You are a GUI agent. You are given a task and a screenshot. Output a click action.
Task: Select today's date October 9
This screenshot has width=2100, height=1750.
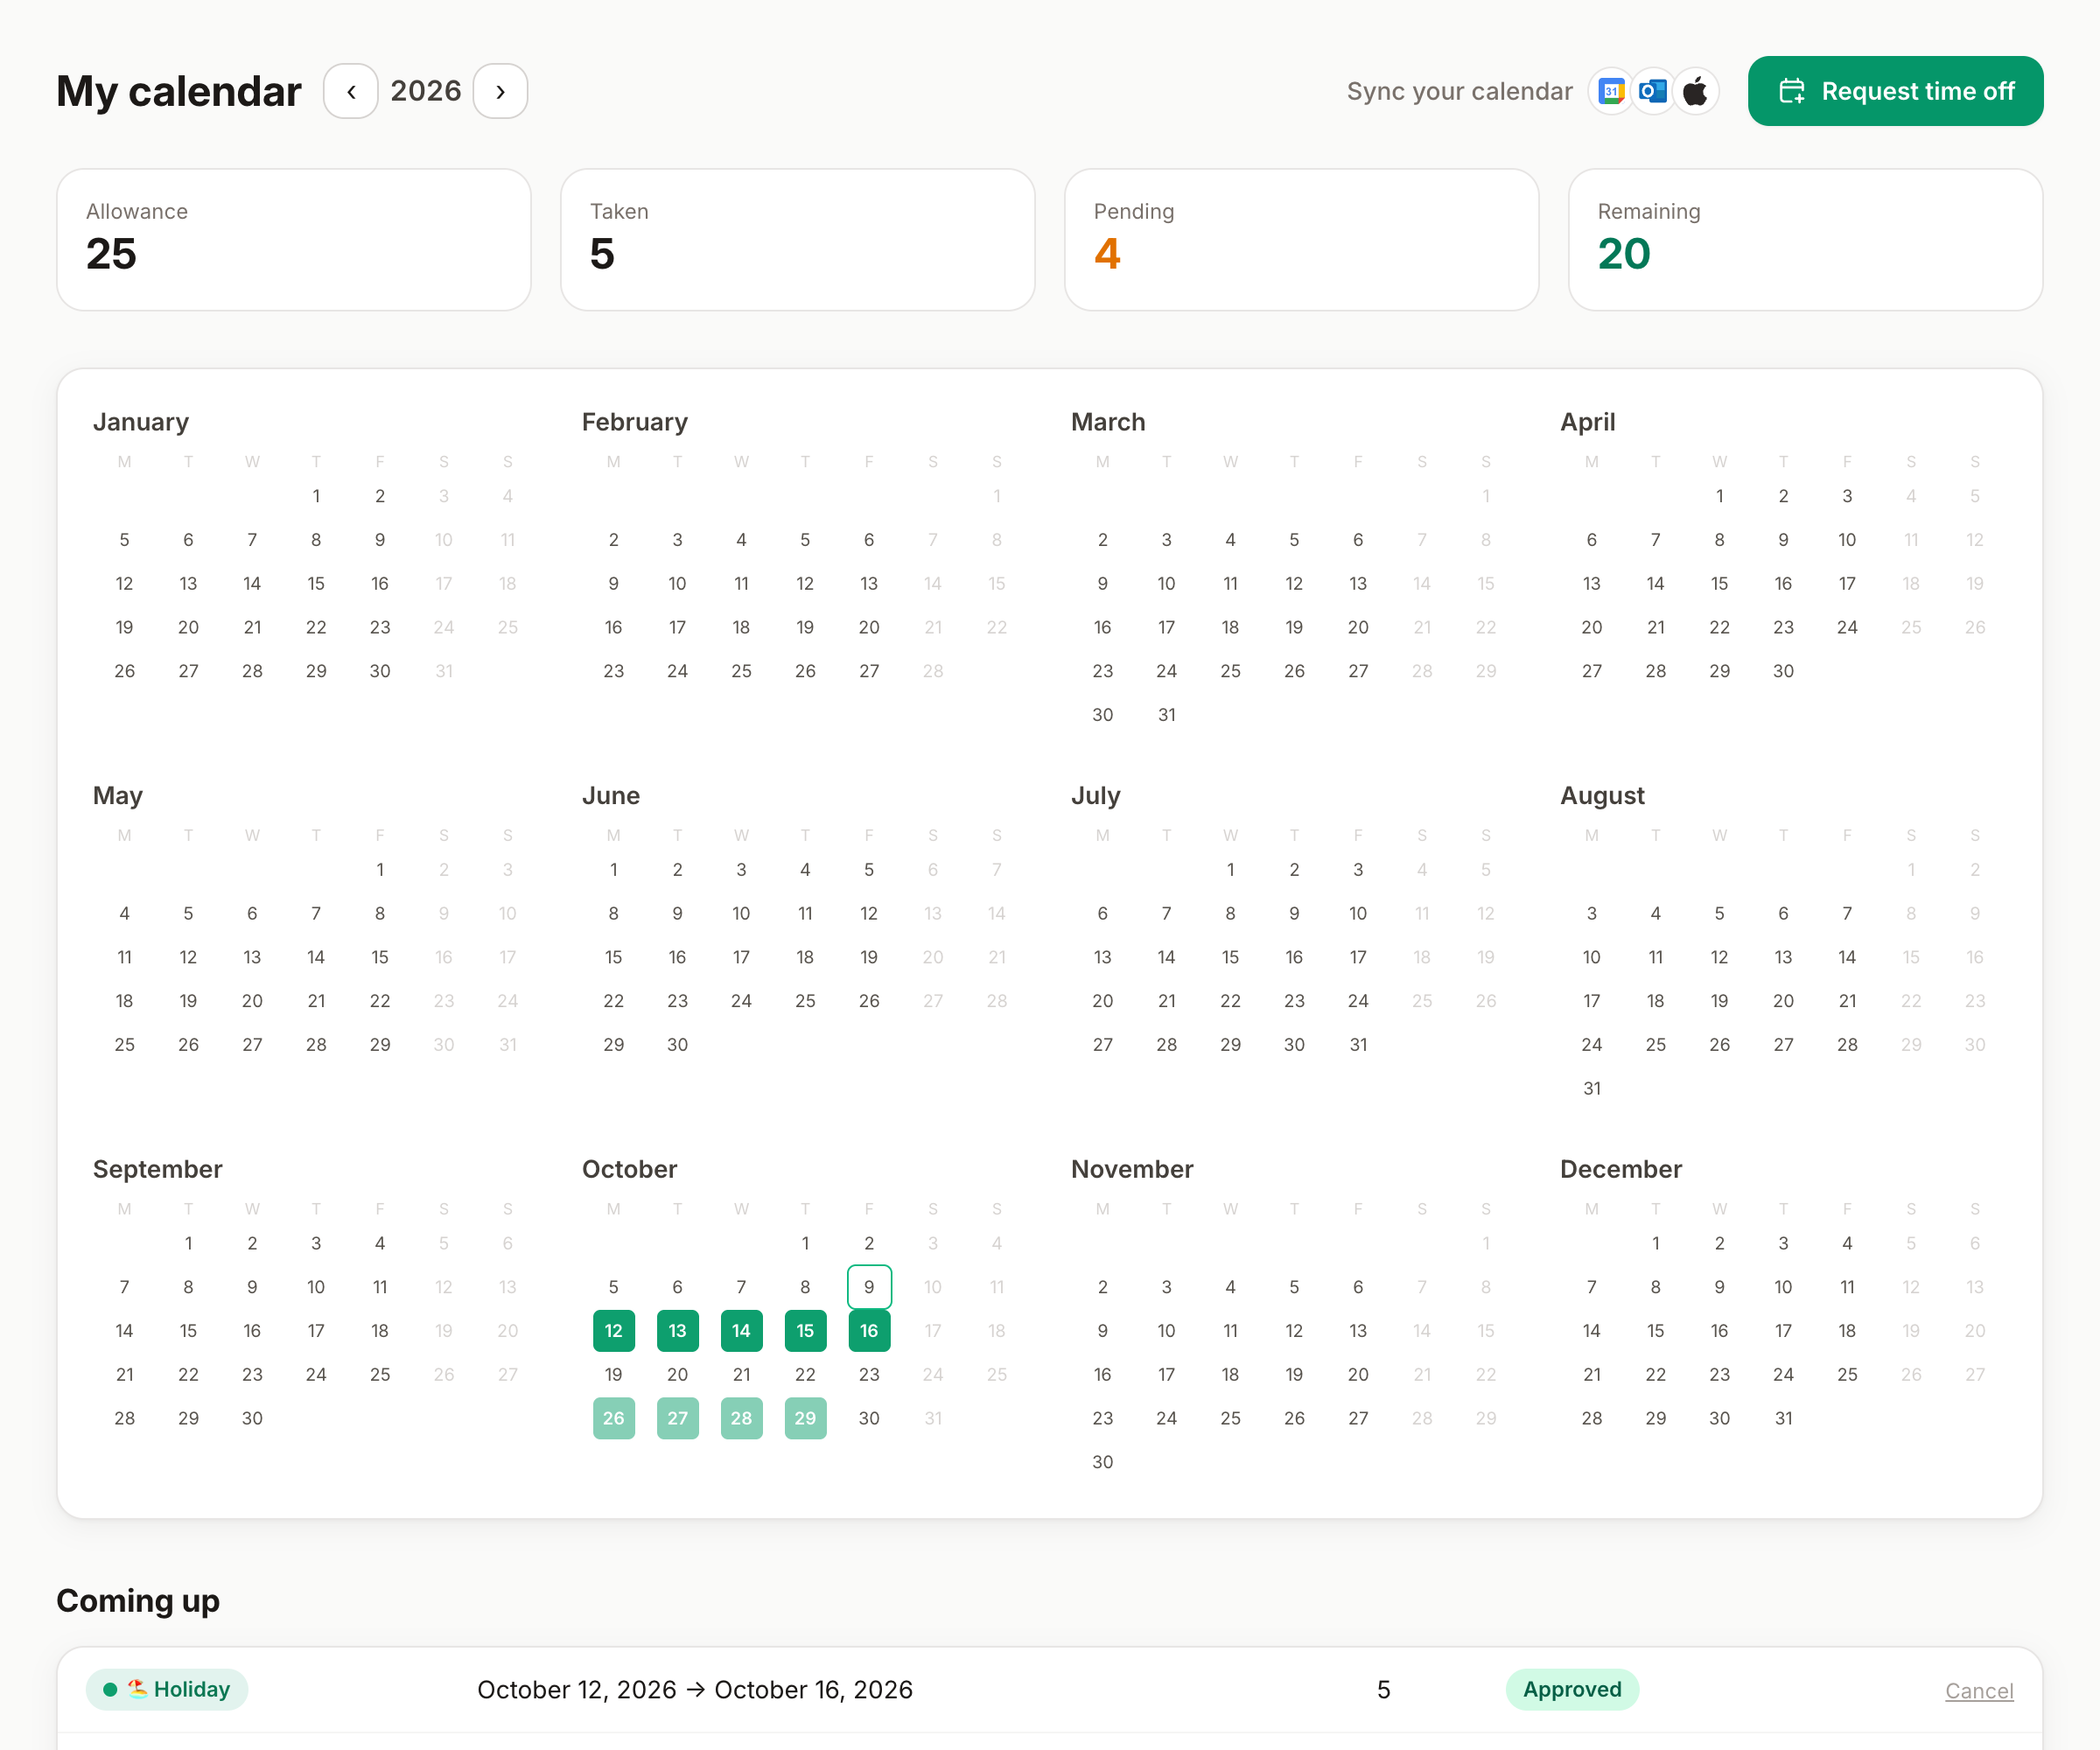pos(869,1287)
